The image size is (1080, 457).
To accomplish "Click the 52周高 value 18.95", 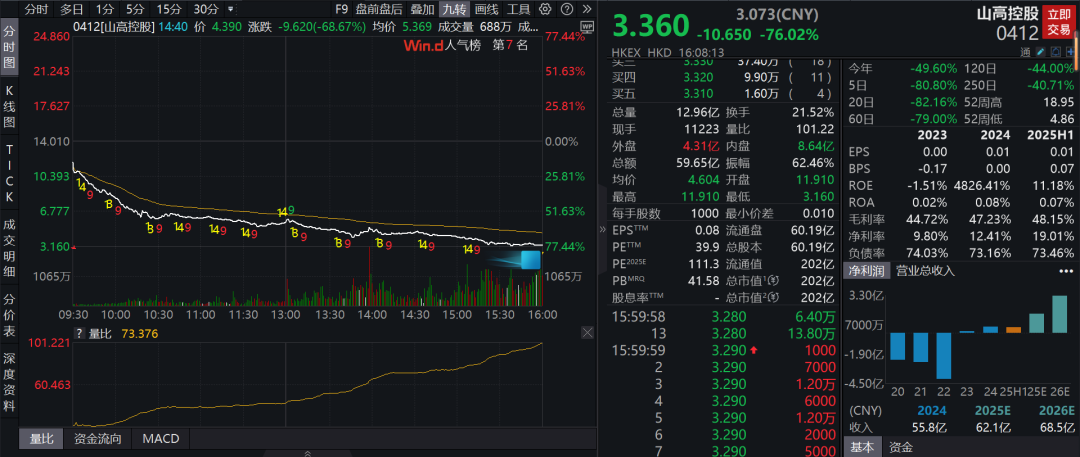I will coord(1059,102).
